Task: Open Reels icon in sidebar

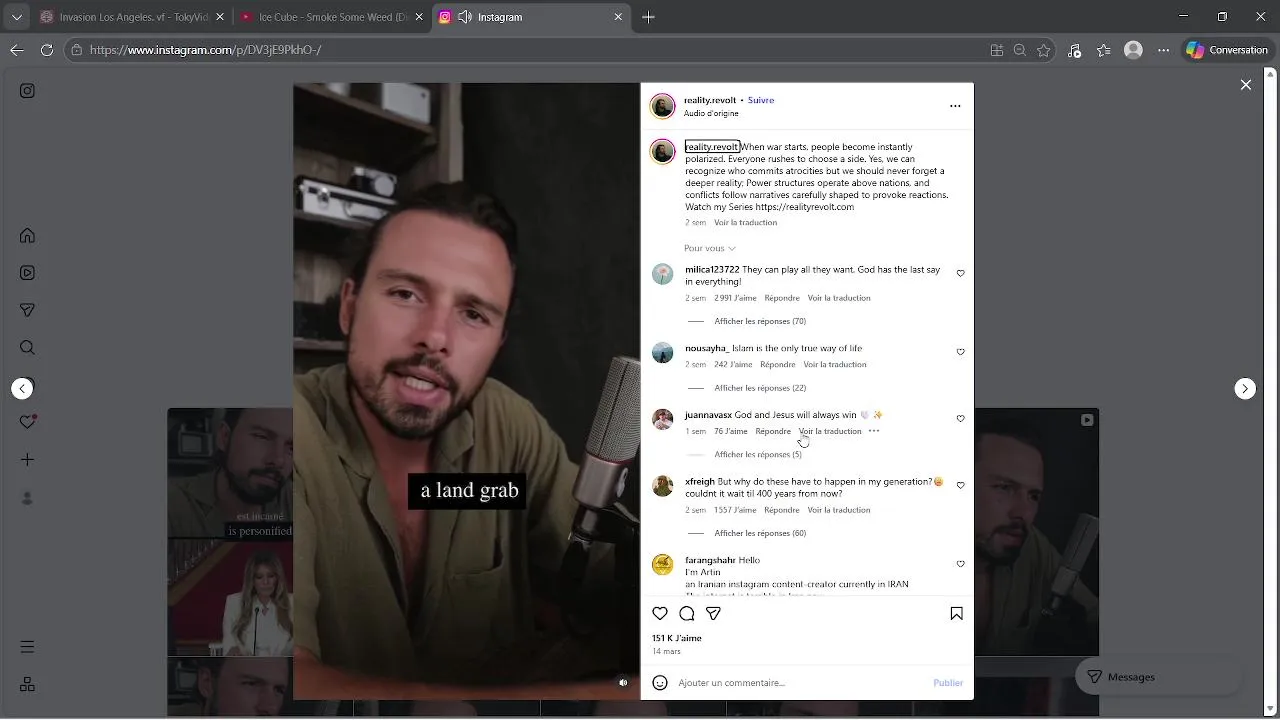Action: (28, 273)
